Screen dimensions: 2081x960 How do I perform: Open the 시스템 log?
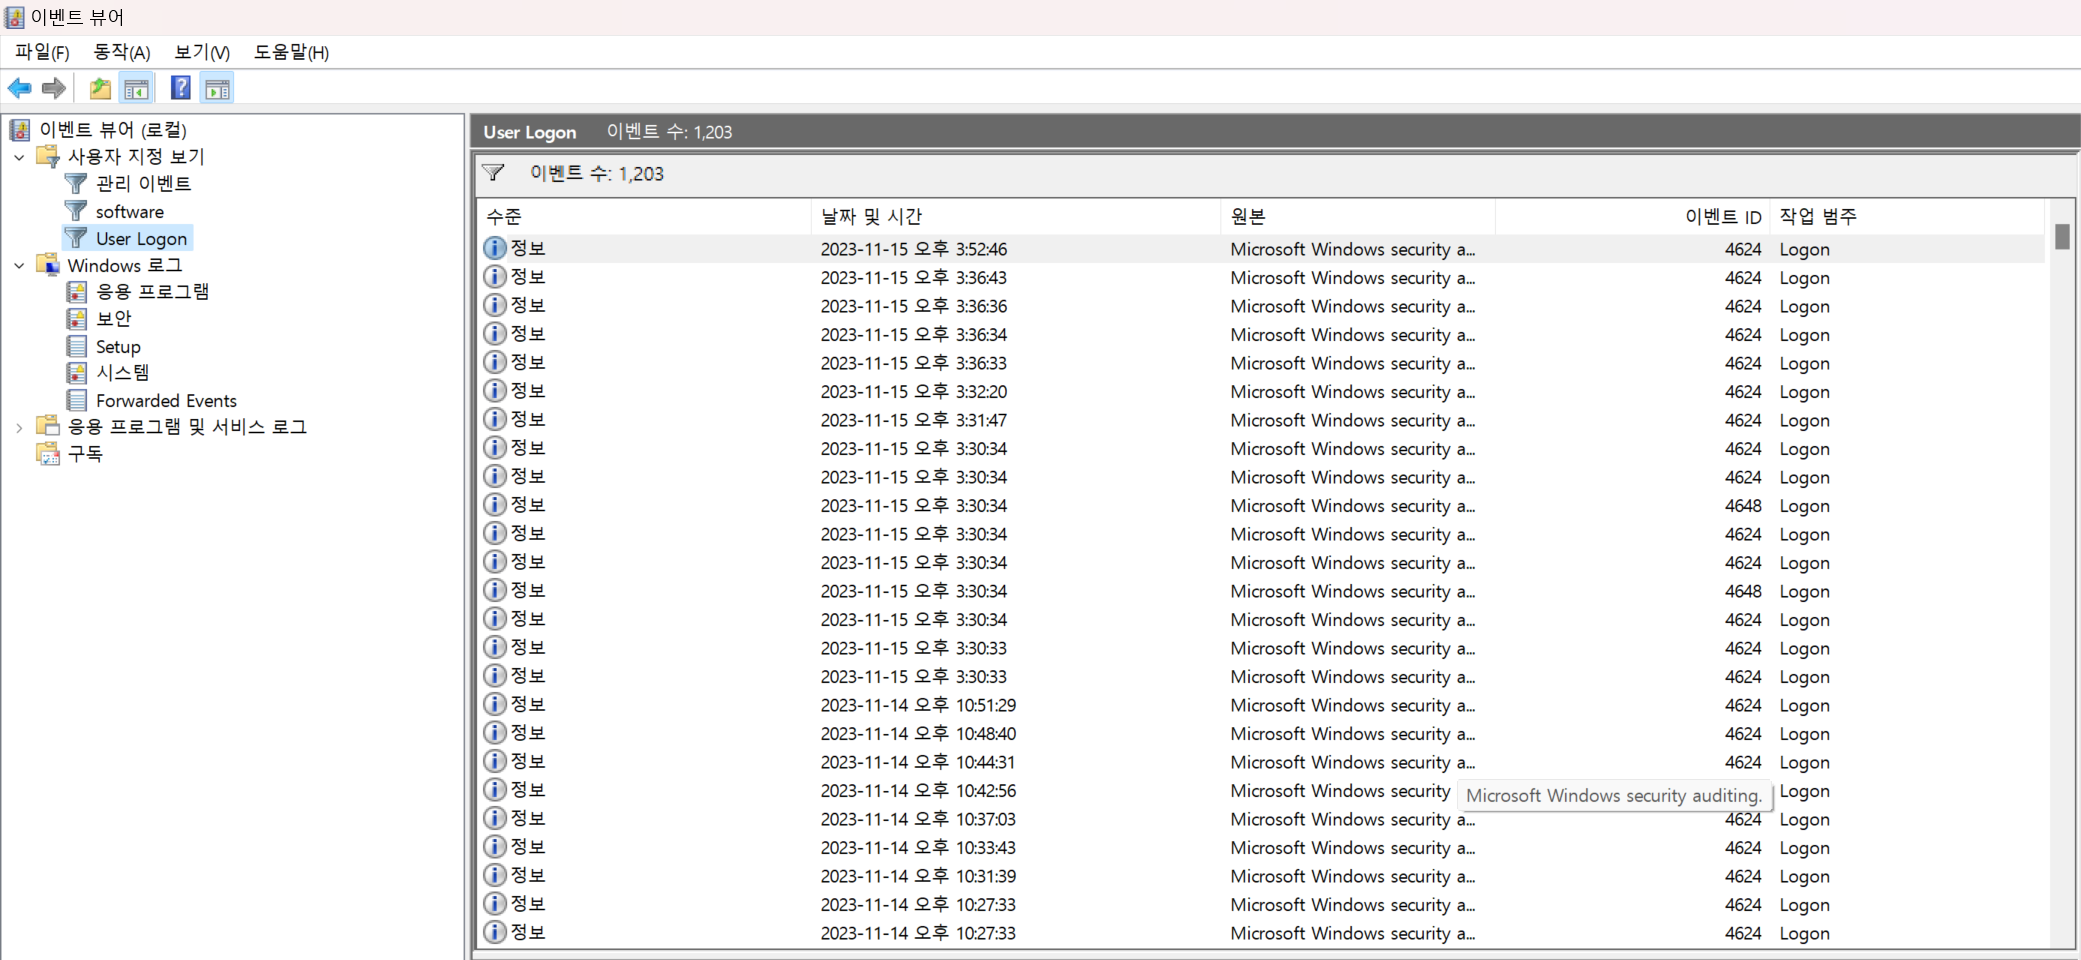point(122,372)
